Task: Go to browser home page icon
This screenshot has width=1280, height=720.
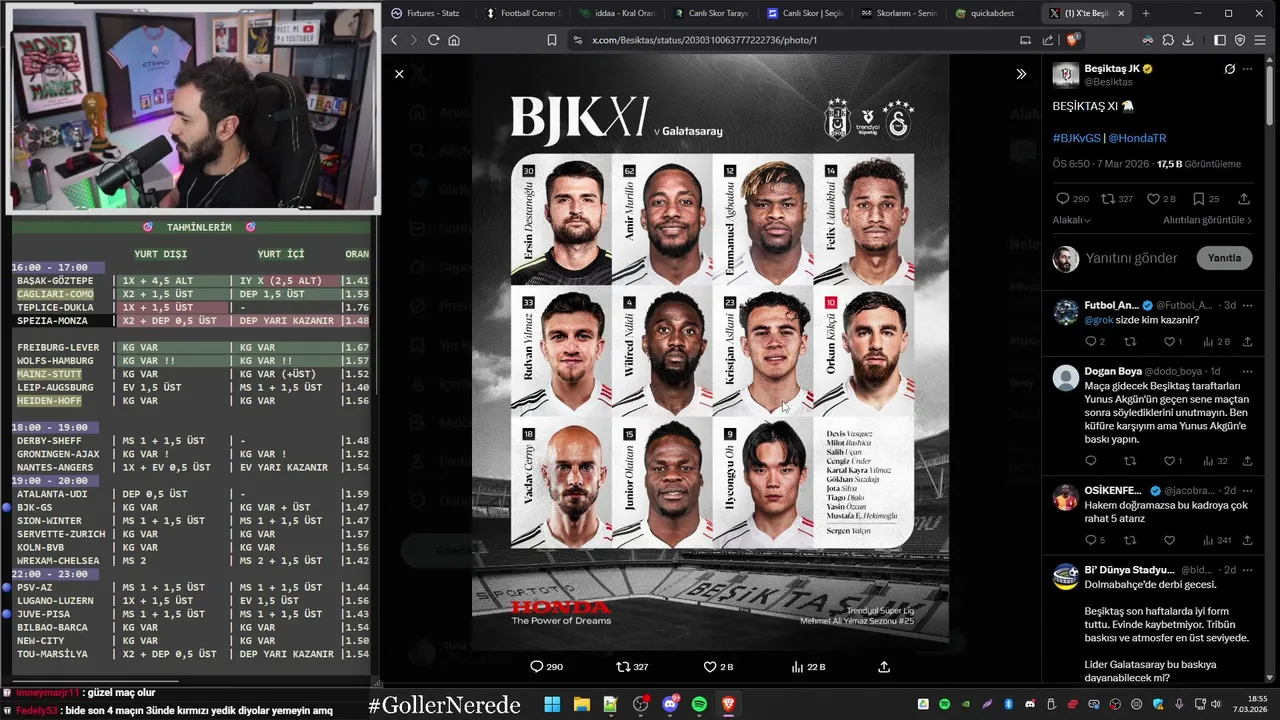Action: [454, 40]
